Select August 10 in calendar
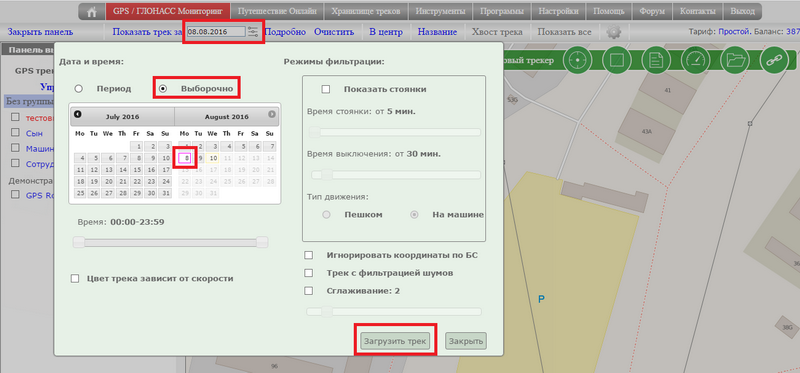800x373 pixels. tap(213, 158)
